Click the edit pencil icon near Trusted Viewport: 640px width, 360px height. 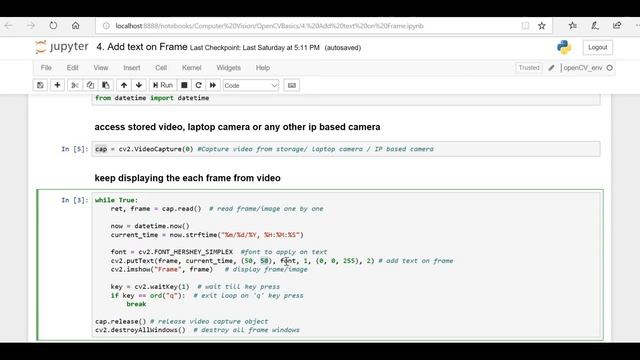tap(551, 68)
